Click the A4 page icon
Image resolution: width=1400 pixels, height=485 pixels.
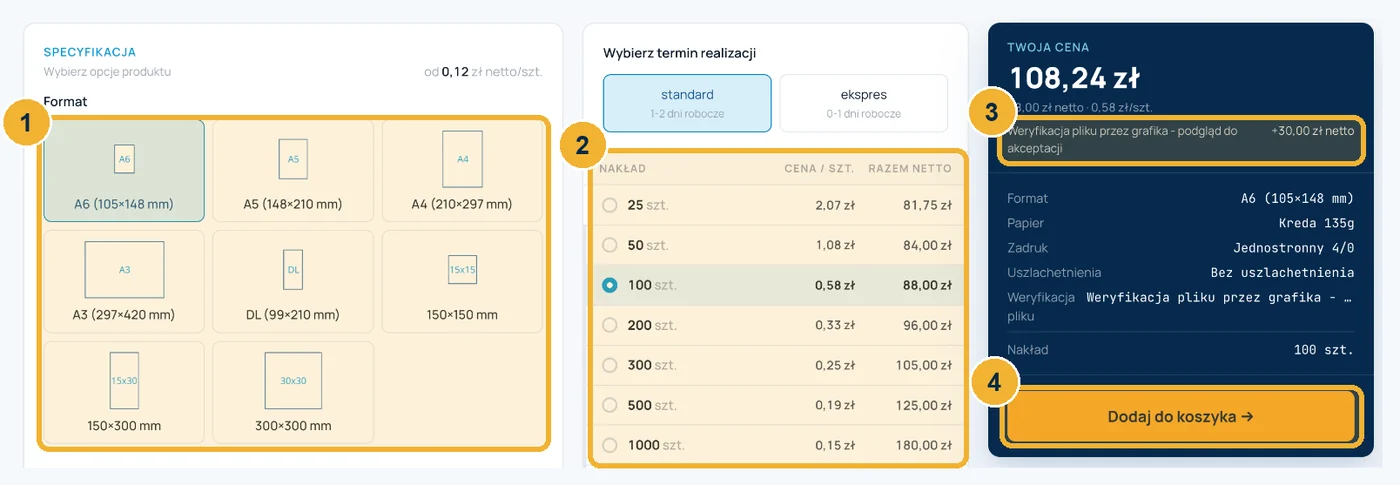[462, 158]
